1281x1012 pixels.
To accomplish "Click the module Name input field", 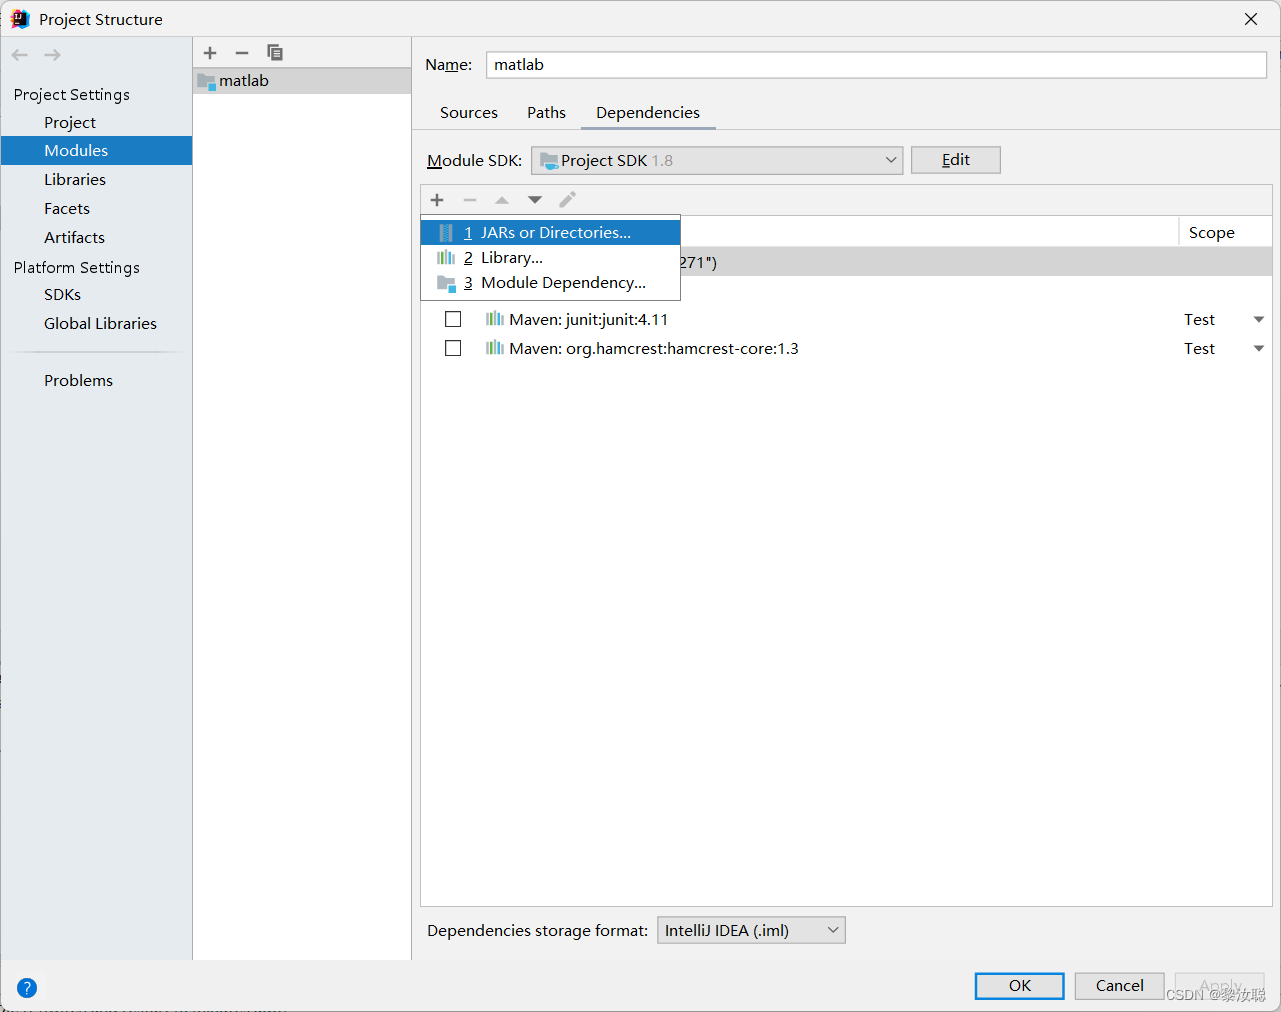I will [876, 64].
